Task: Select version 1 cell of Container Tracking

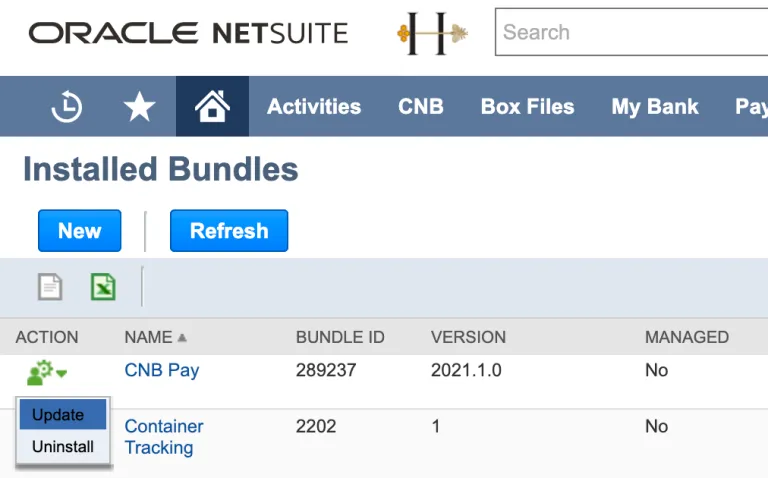Action: click(435, 426)
